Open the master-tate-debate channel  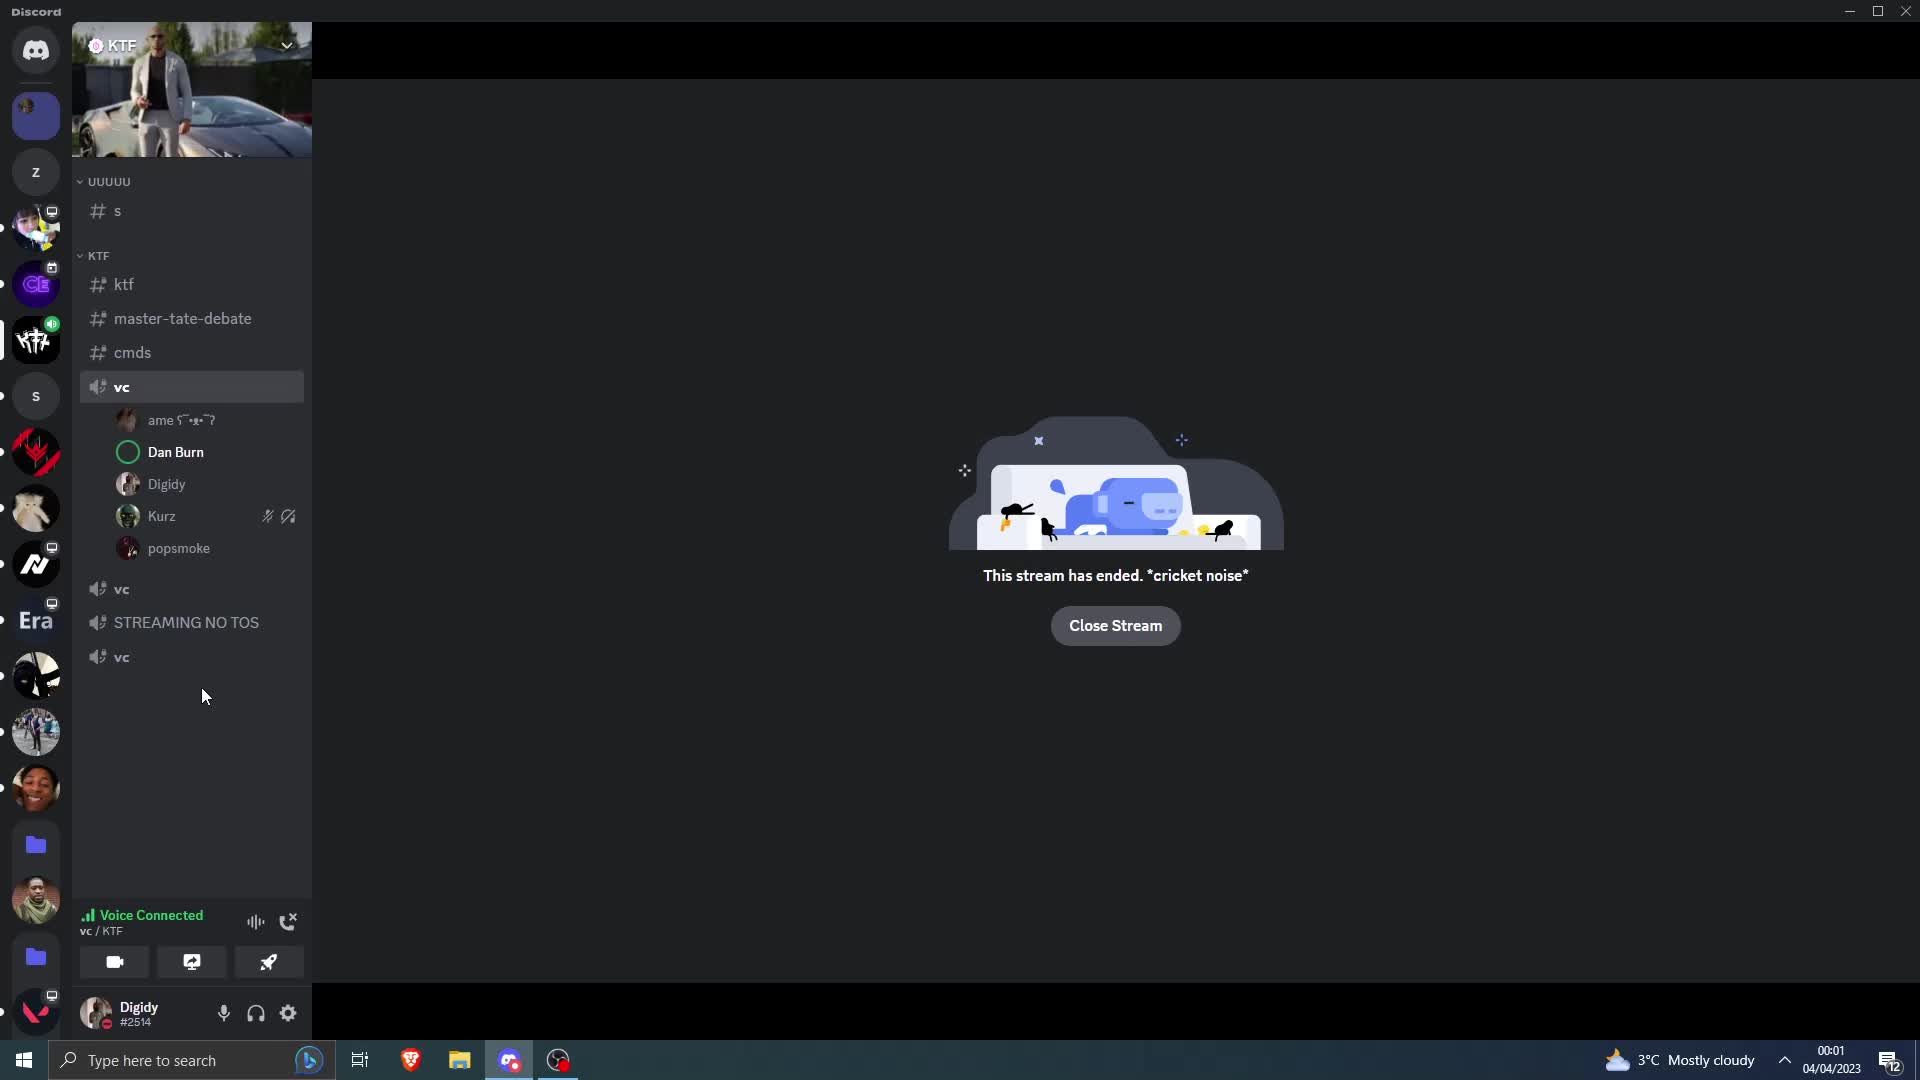coord(182,319)
